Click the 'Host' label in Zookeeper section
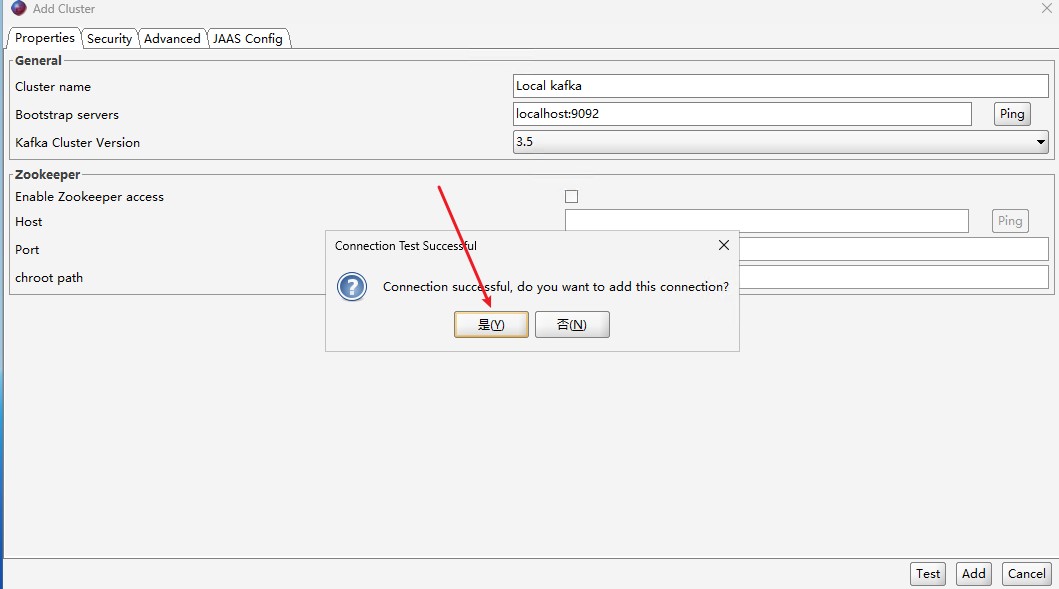 28,222
